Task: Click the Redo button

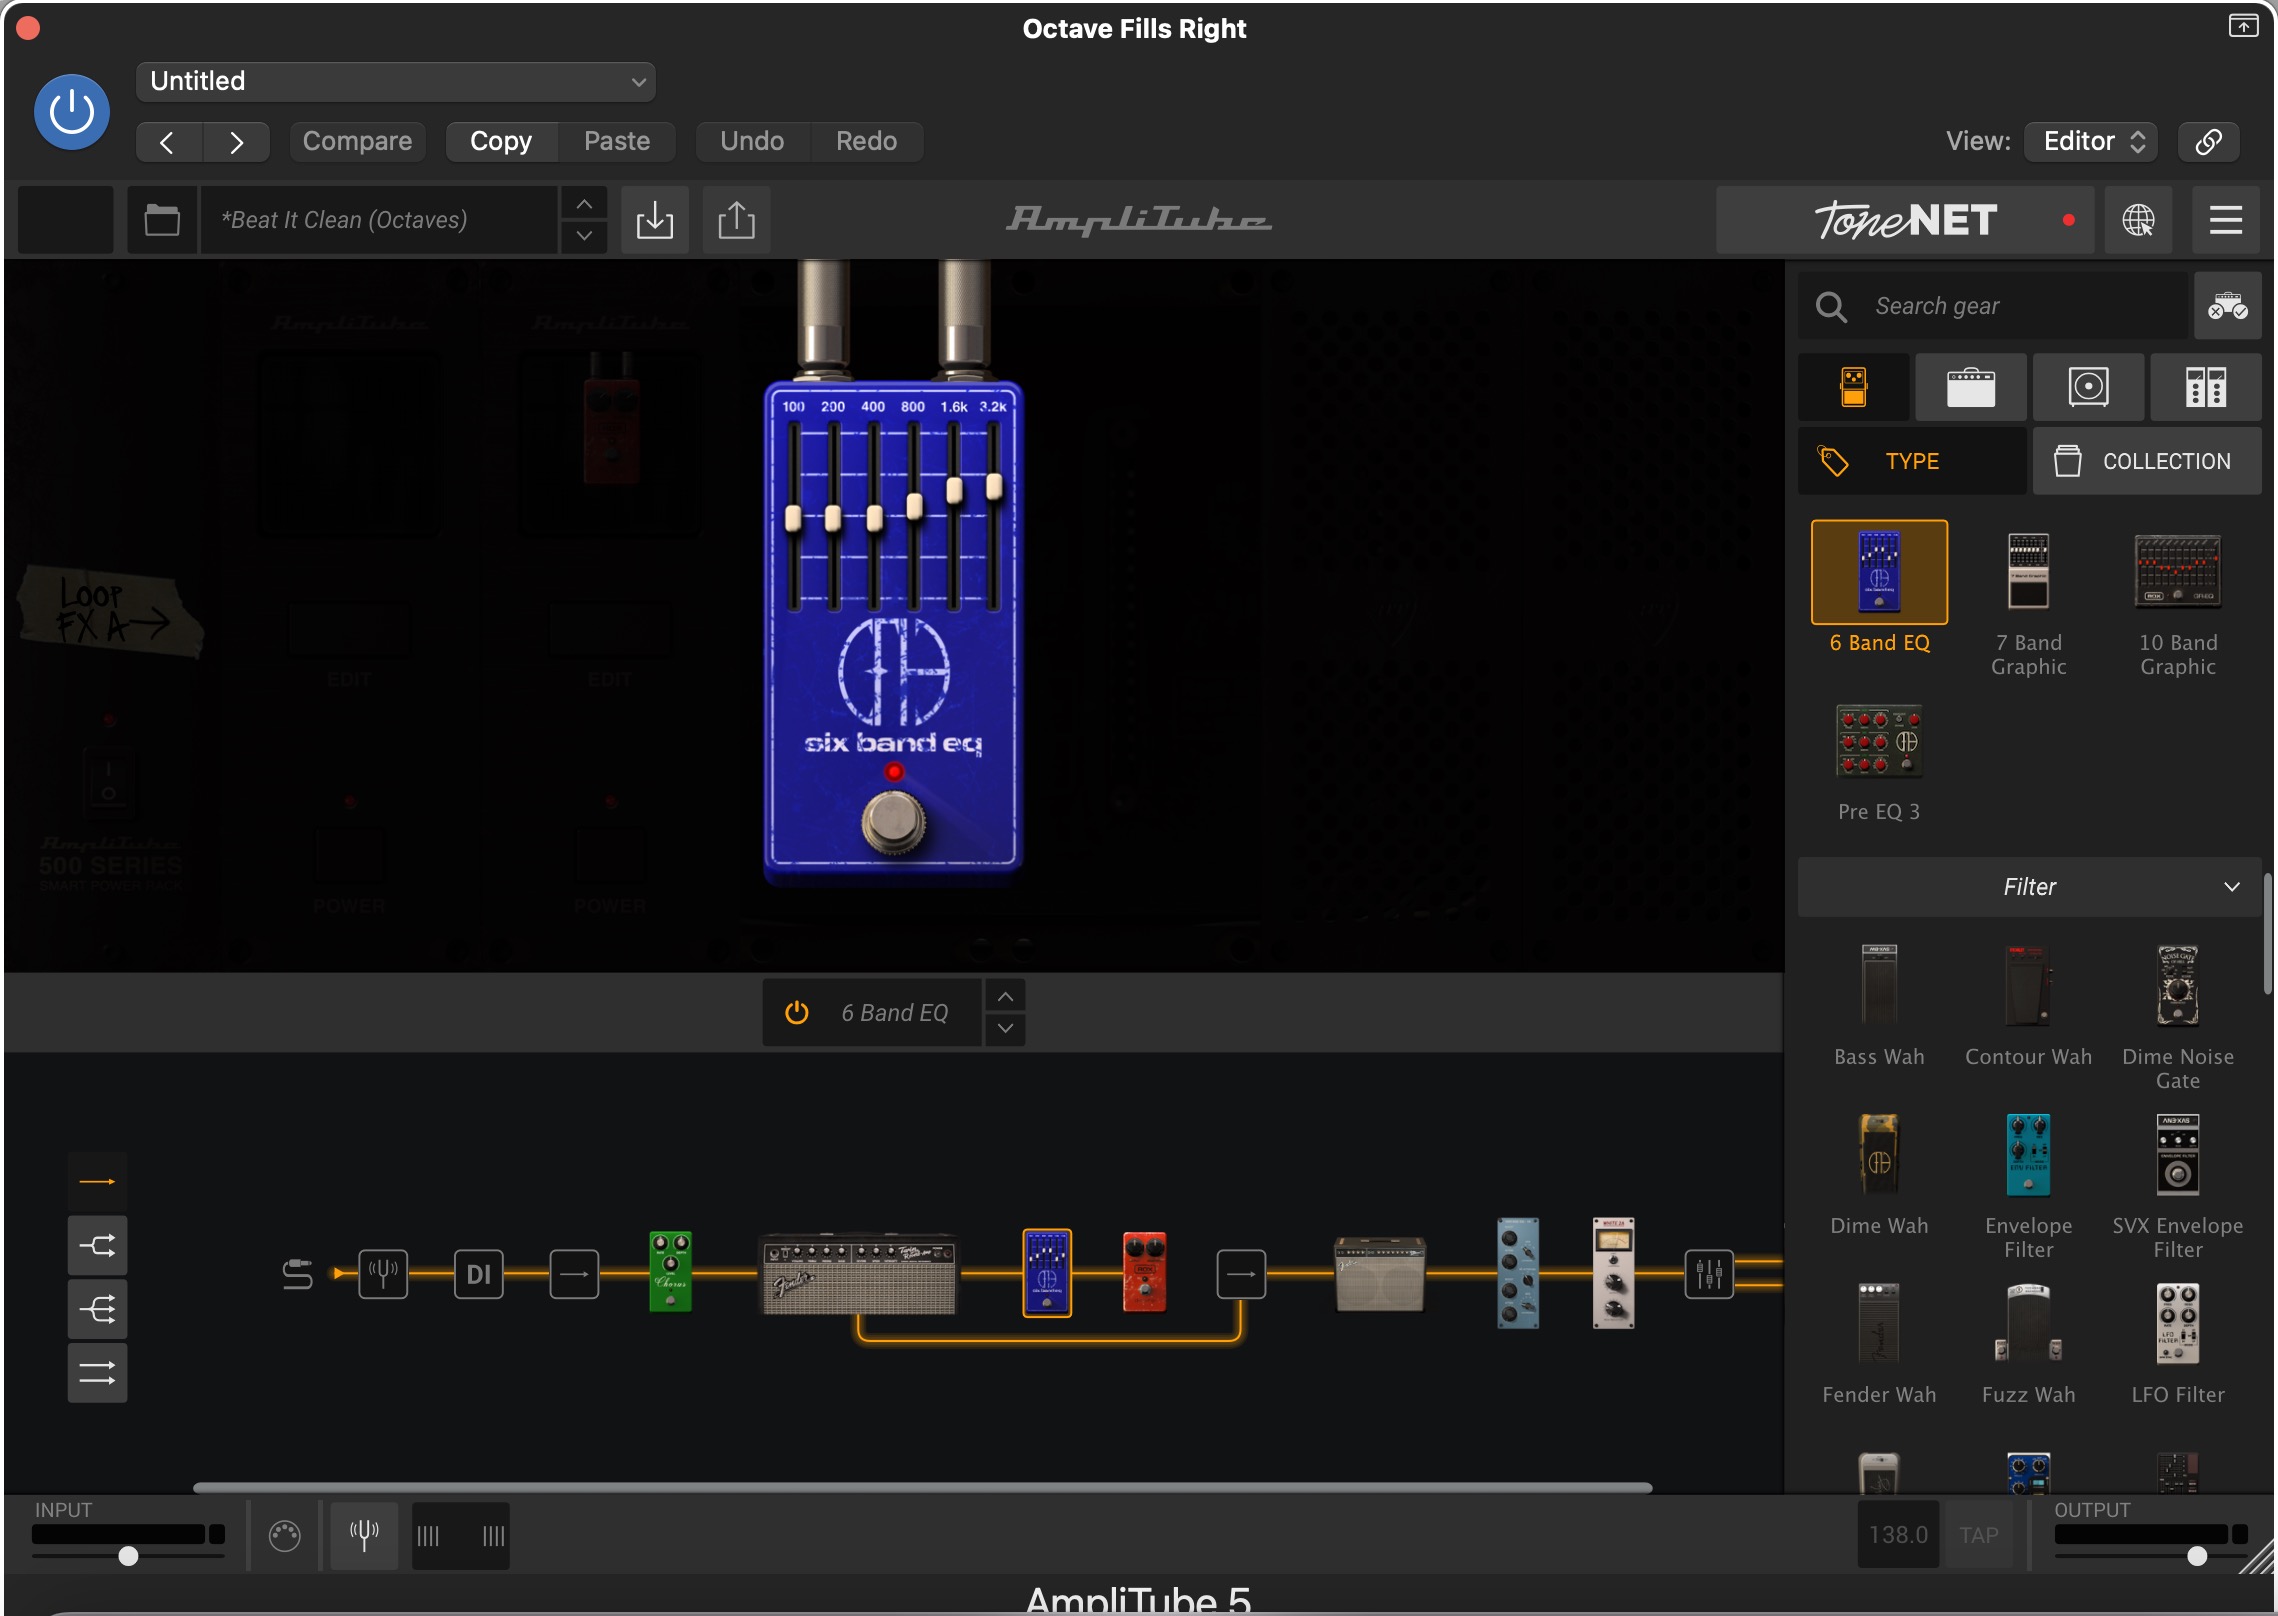Action: click(866, 141)
